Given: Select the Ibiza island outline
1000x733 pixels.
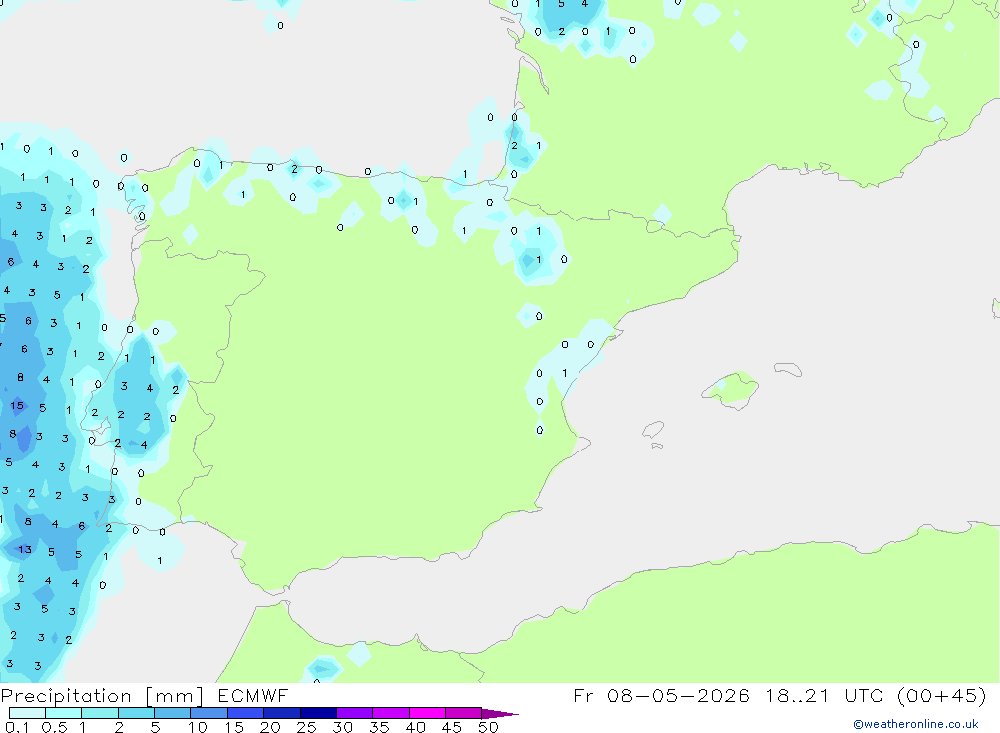Looking at the screenshot, I should pyautogui.click(x=652, y=430).
